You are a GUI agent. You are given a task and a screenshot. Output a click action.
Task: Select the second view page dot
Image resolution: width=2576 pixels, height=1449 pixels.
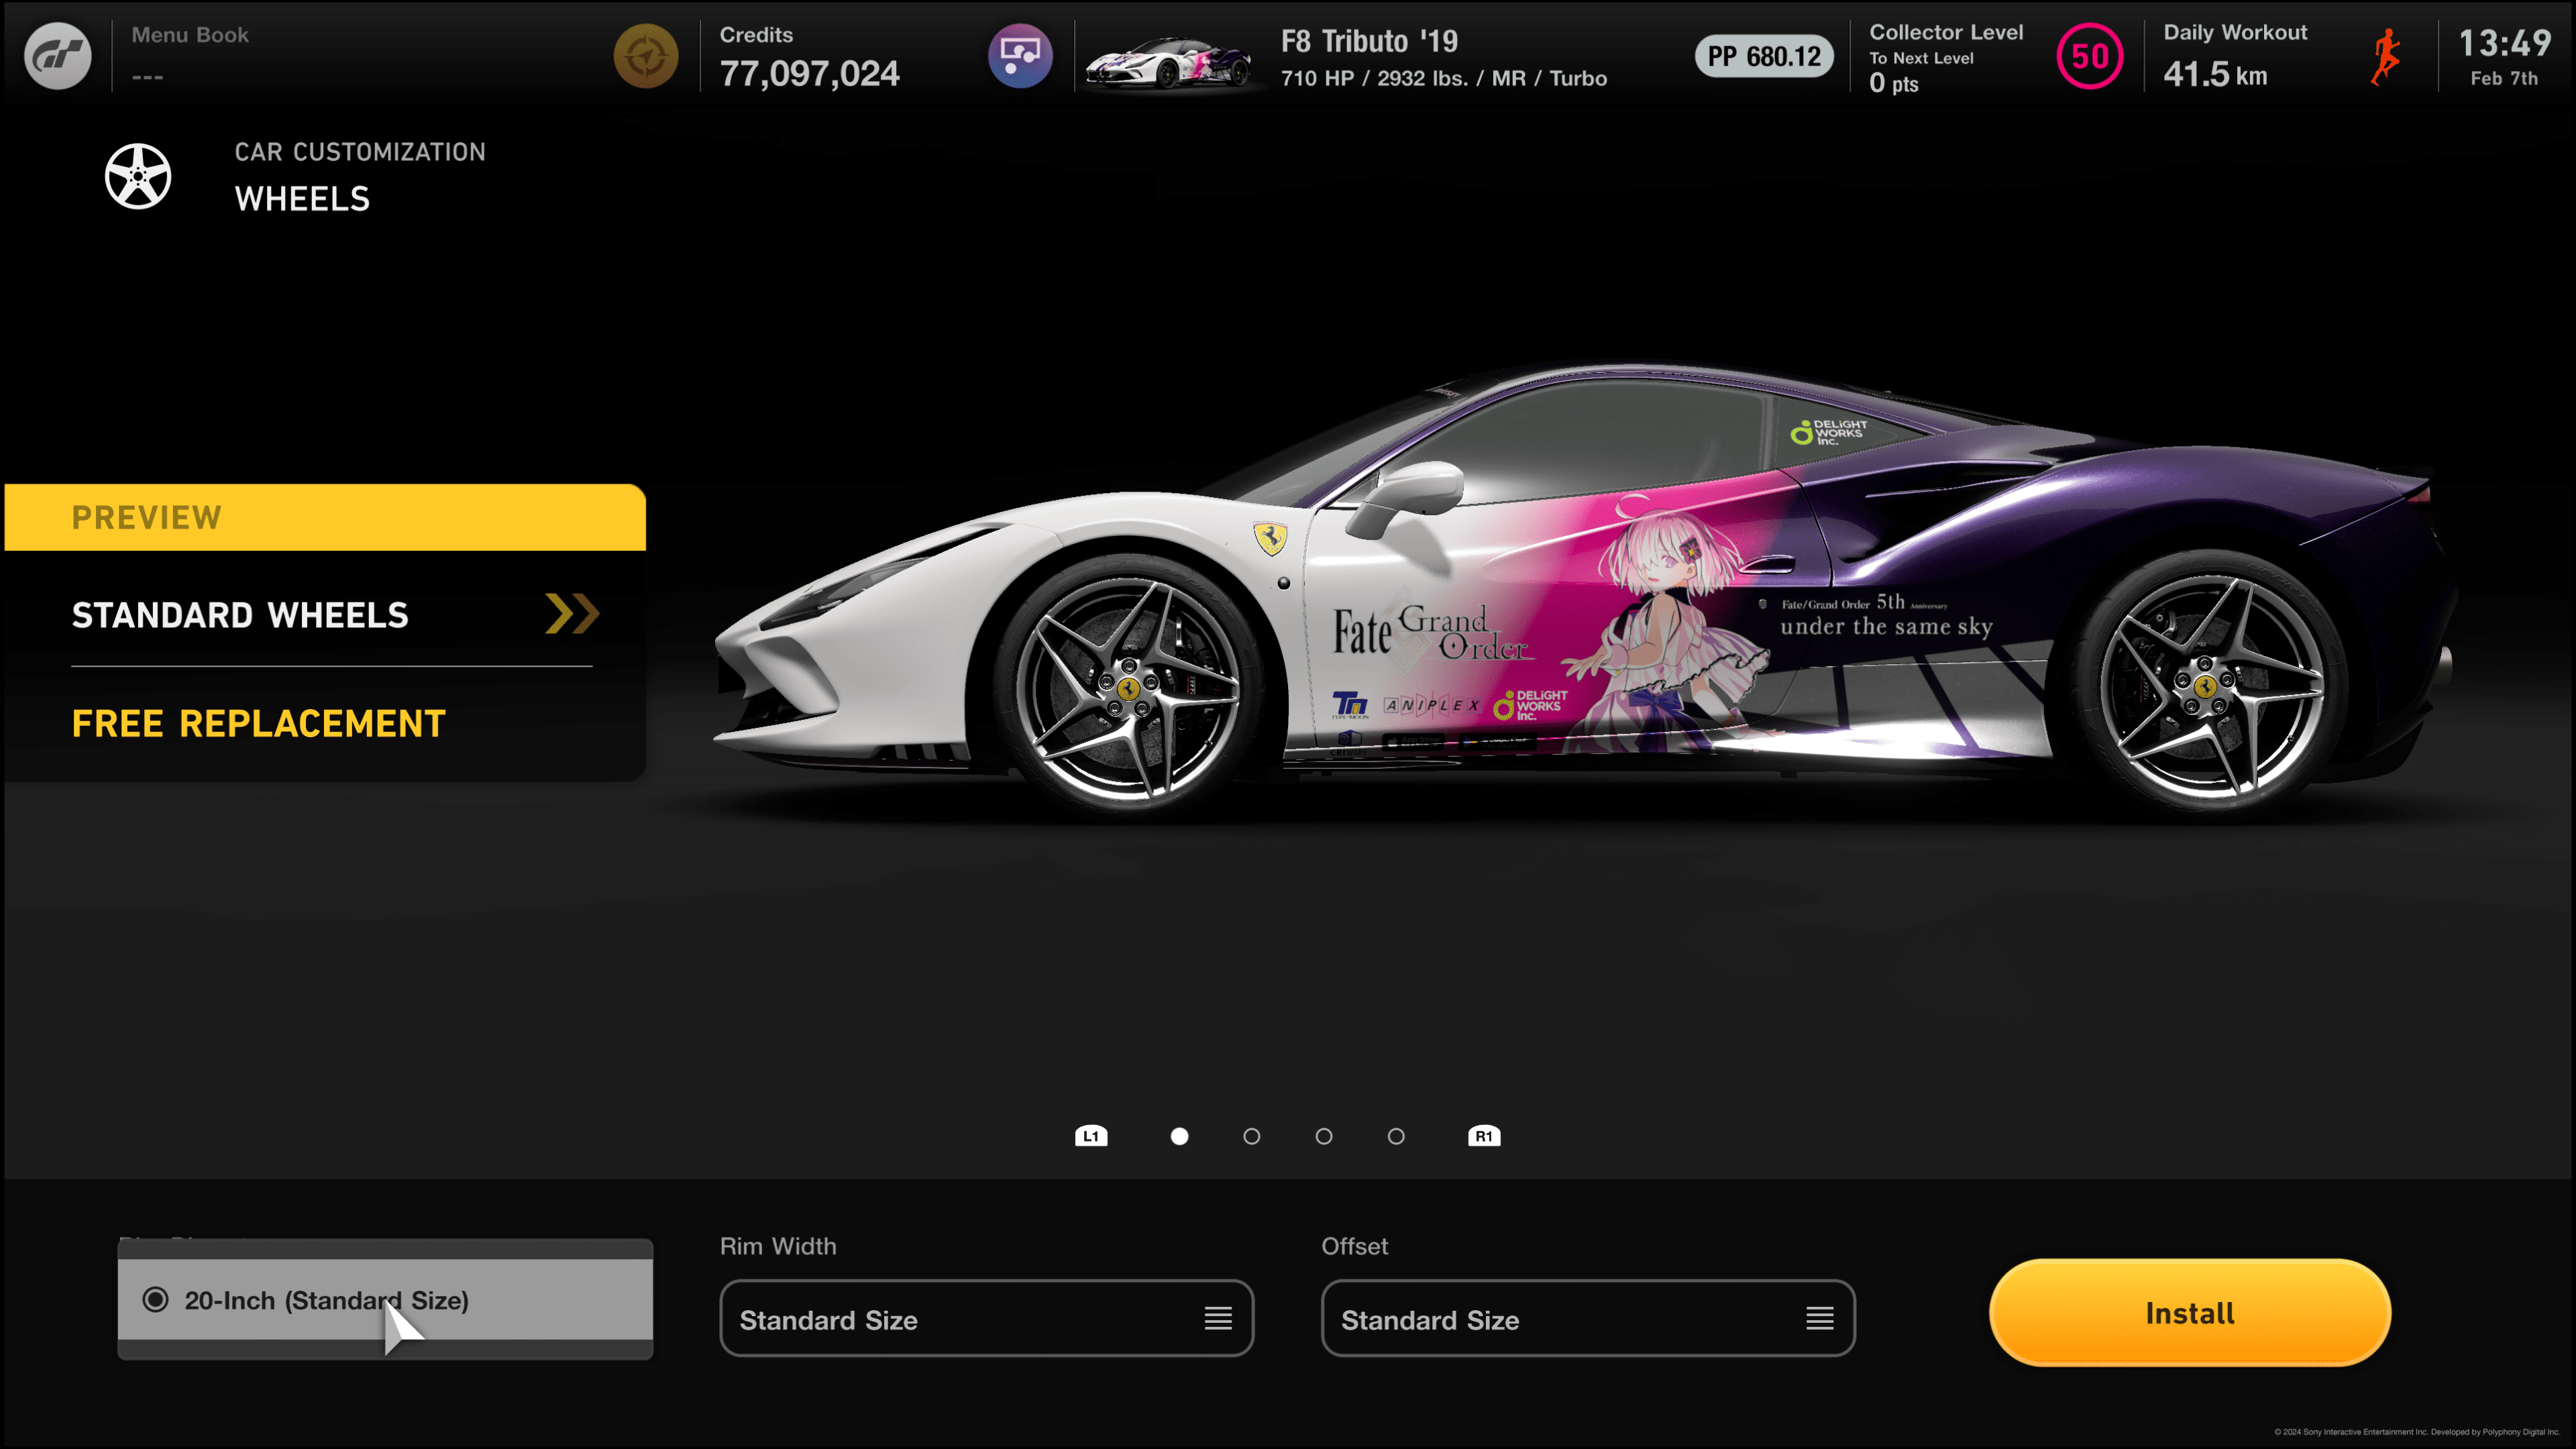(x=1252, y=1136)
